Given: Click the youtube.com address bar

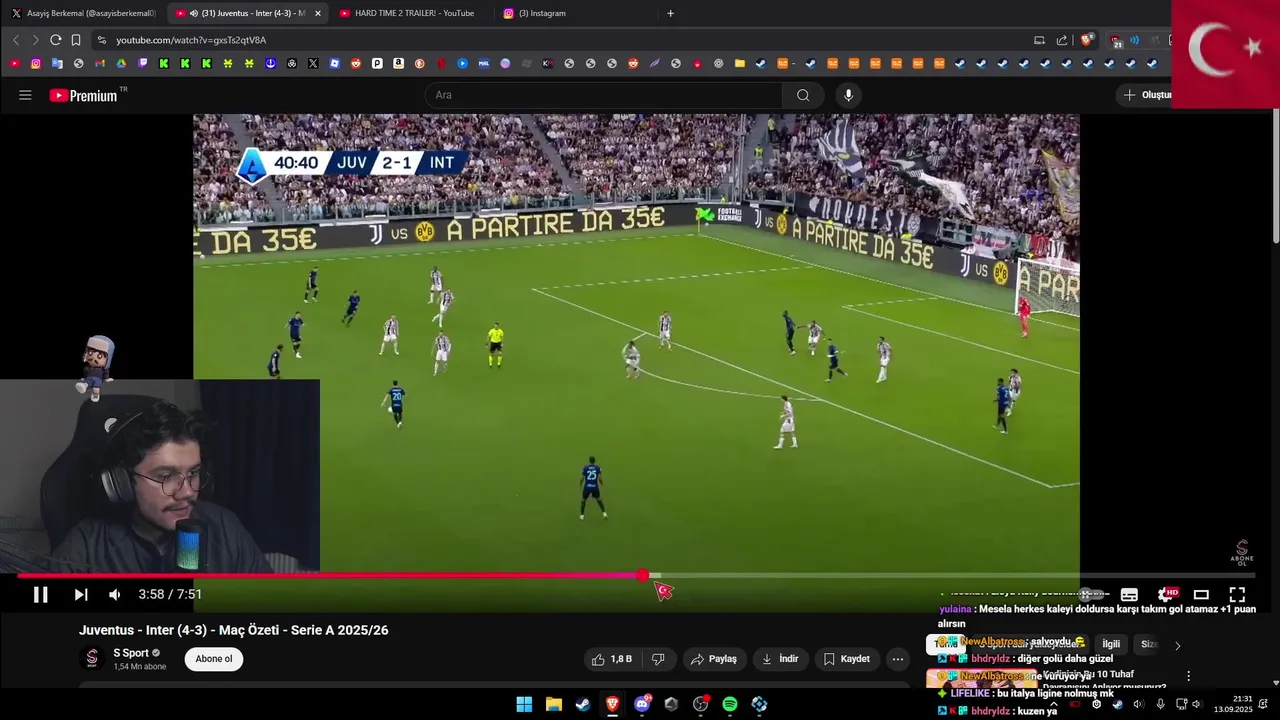Looking at the screenshot, I should pyautogui.click(x=560, y=40).
